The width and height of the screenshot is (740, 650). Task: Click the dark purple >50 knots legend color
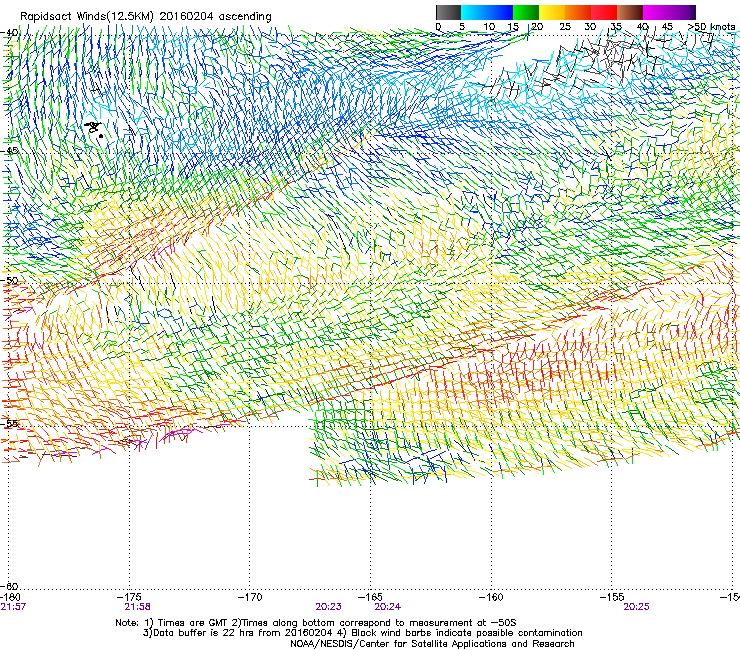693,12
